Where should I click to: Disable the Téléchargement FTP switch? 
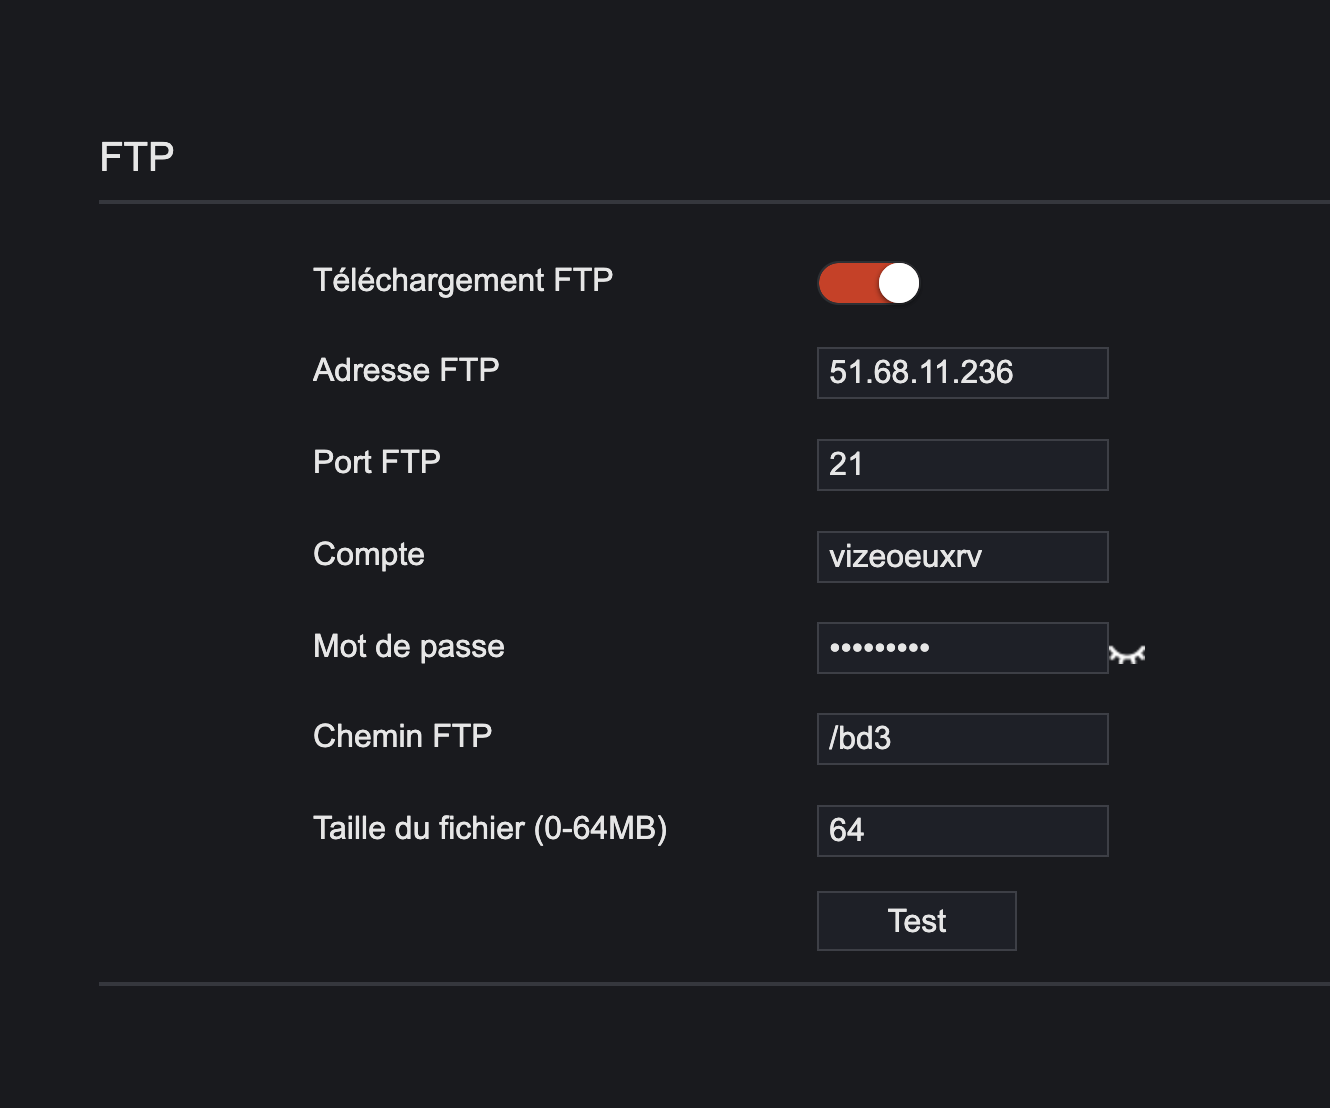868,283
